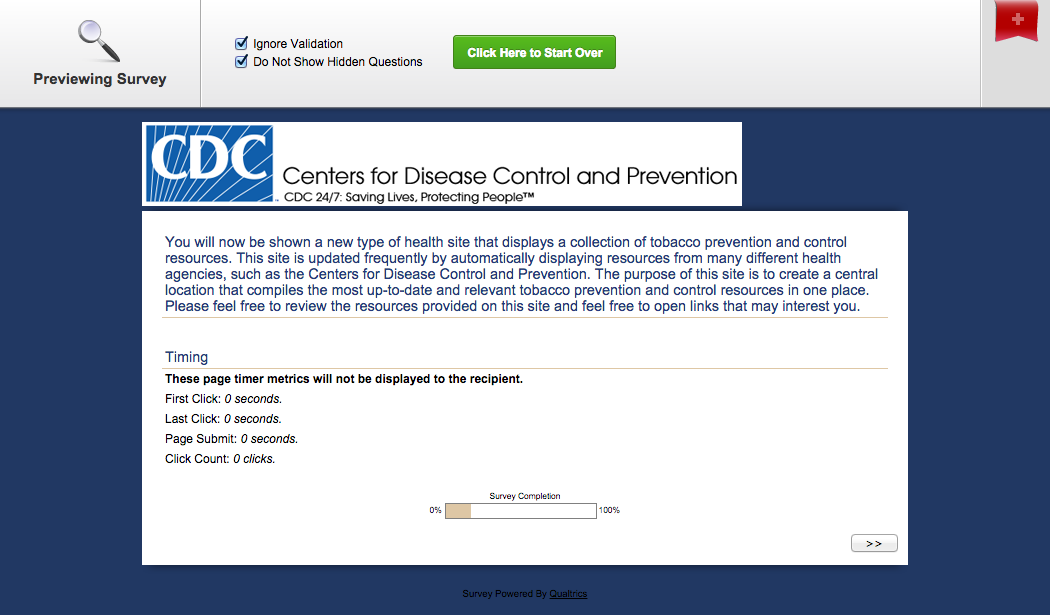This screenshot has height=615, width=1050.
Task: Click the Click Count metric line
Action: click(x=220, y=459)
